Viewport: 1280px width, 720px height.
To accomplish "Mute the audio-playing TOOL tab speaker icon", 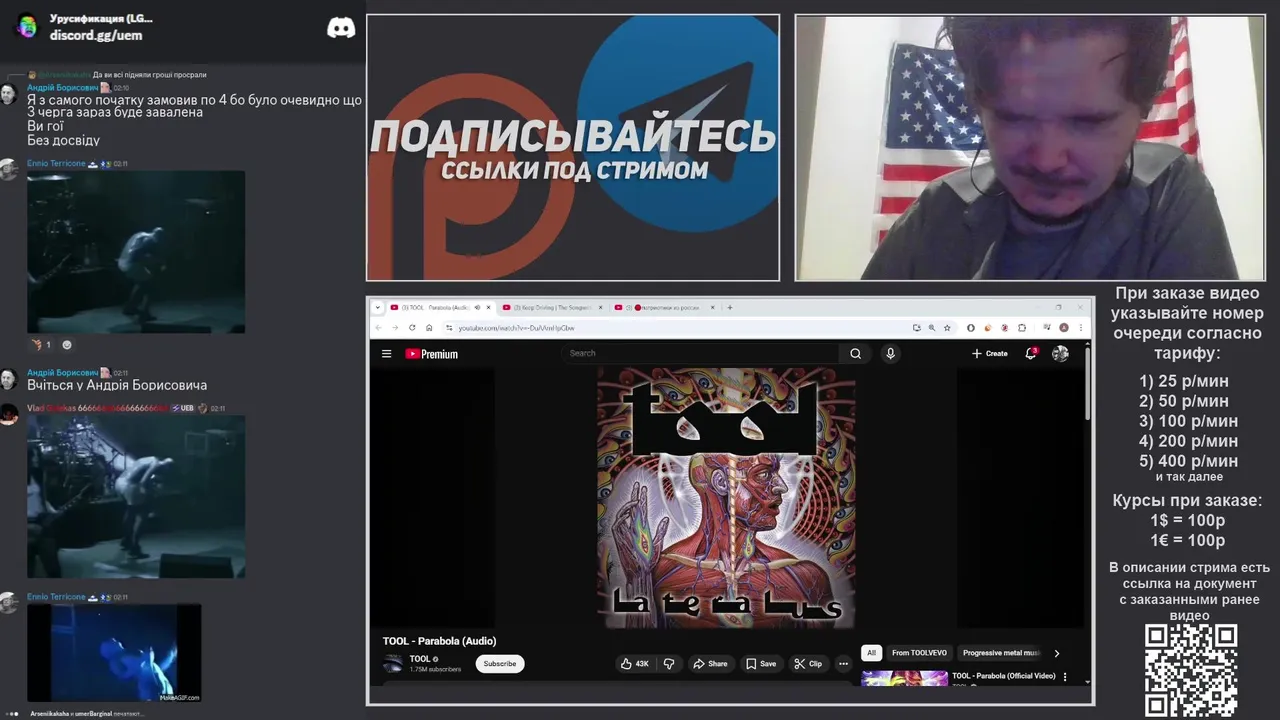I will 477,307.
